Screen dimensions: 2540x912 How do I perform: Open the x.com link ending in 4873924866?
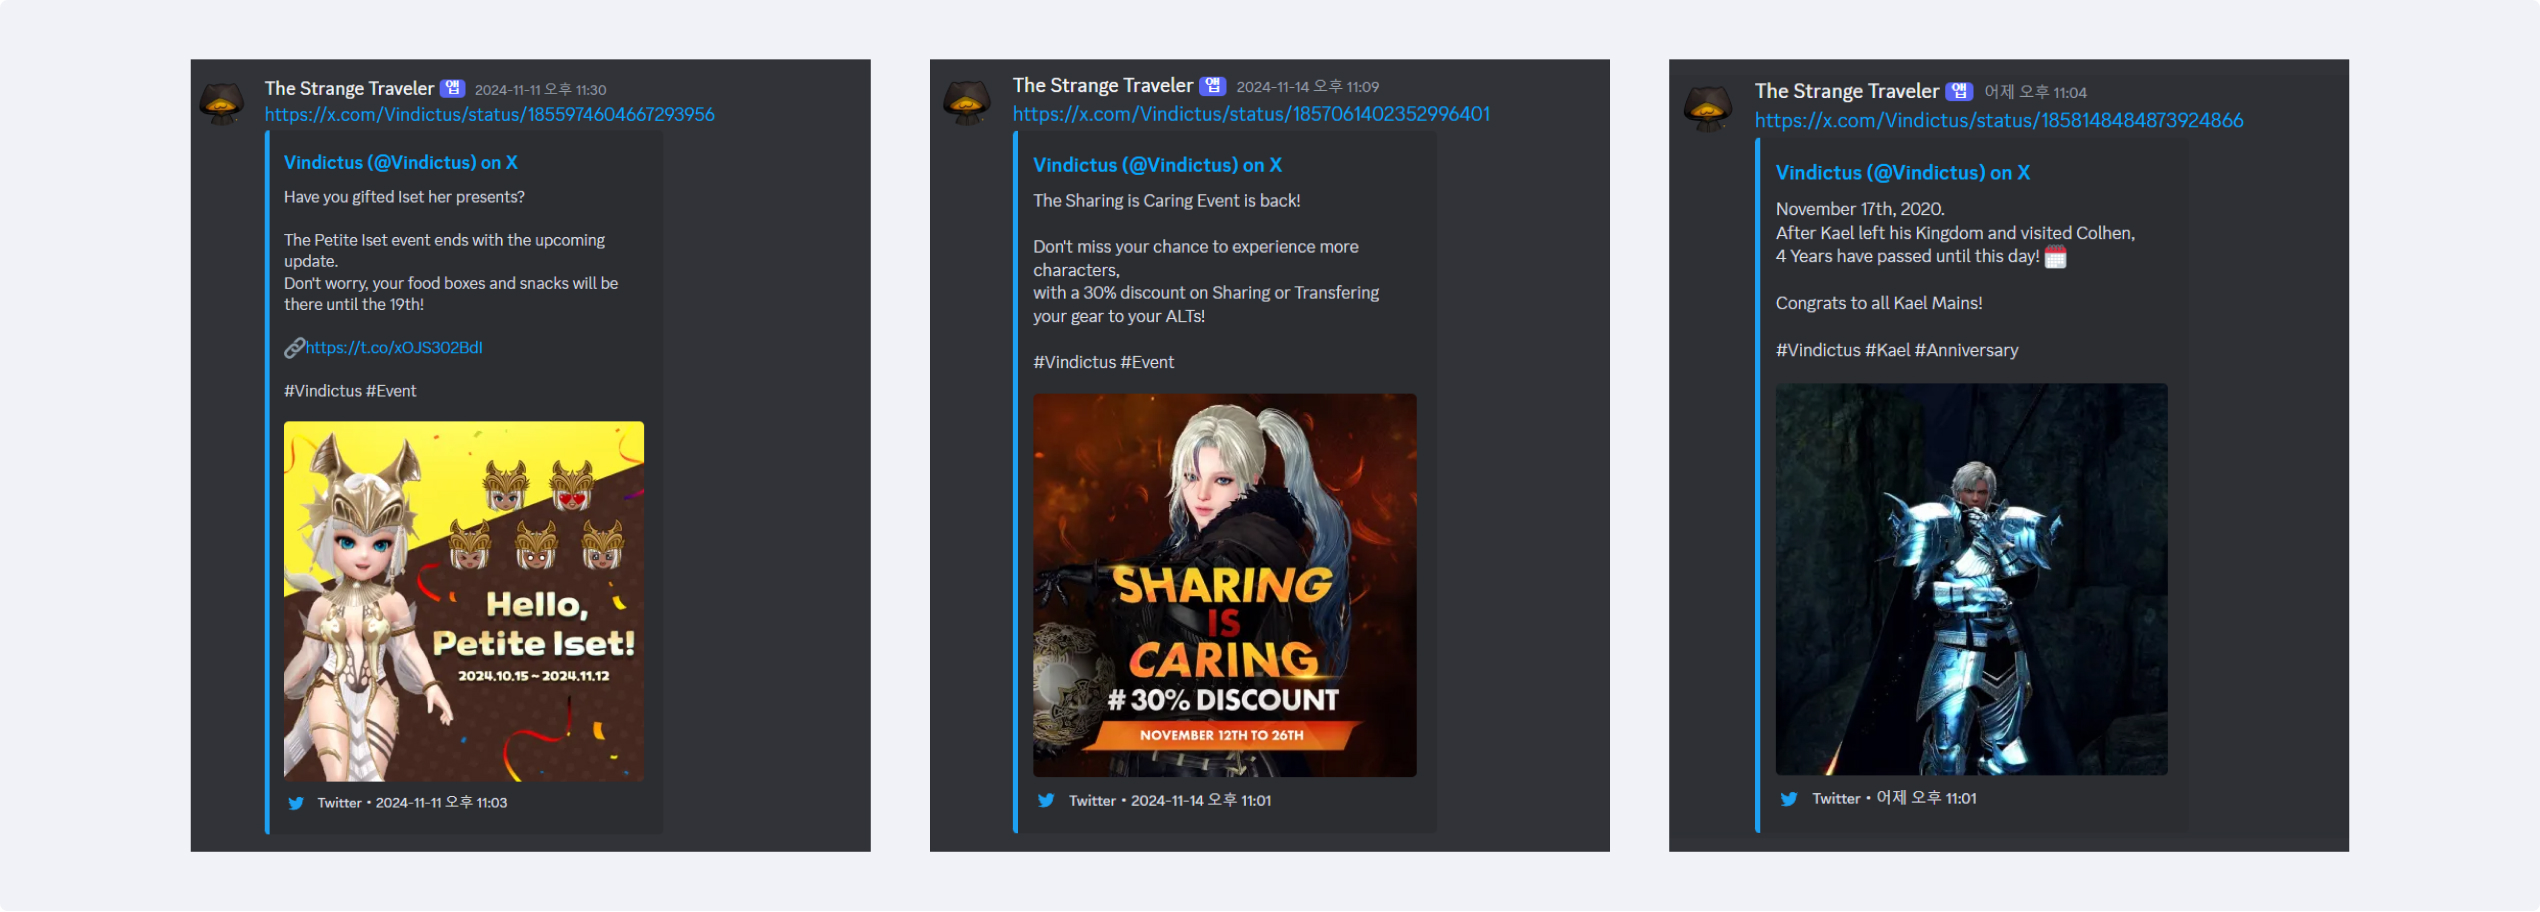point(1998,121)
